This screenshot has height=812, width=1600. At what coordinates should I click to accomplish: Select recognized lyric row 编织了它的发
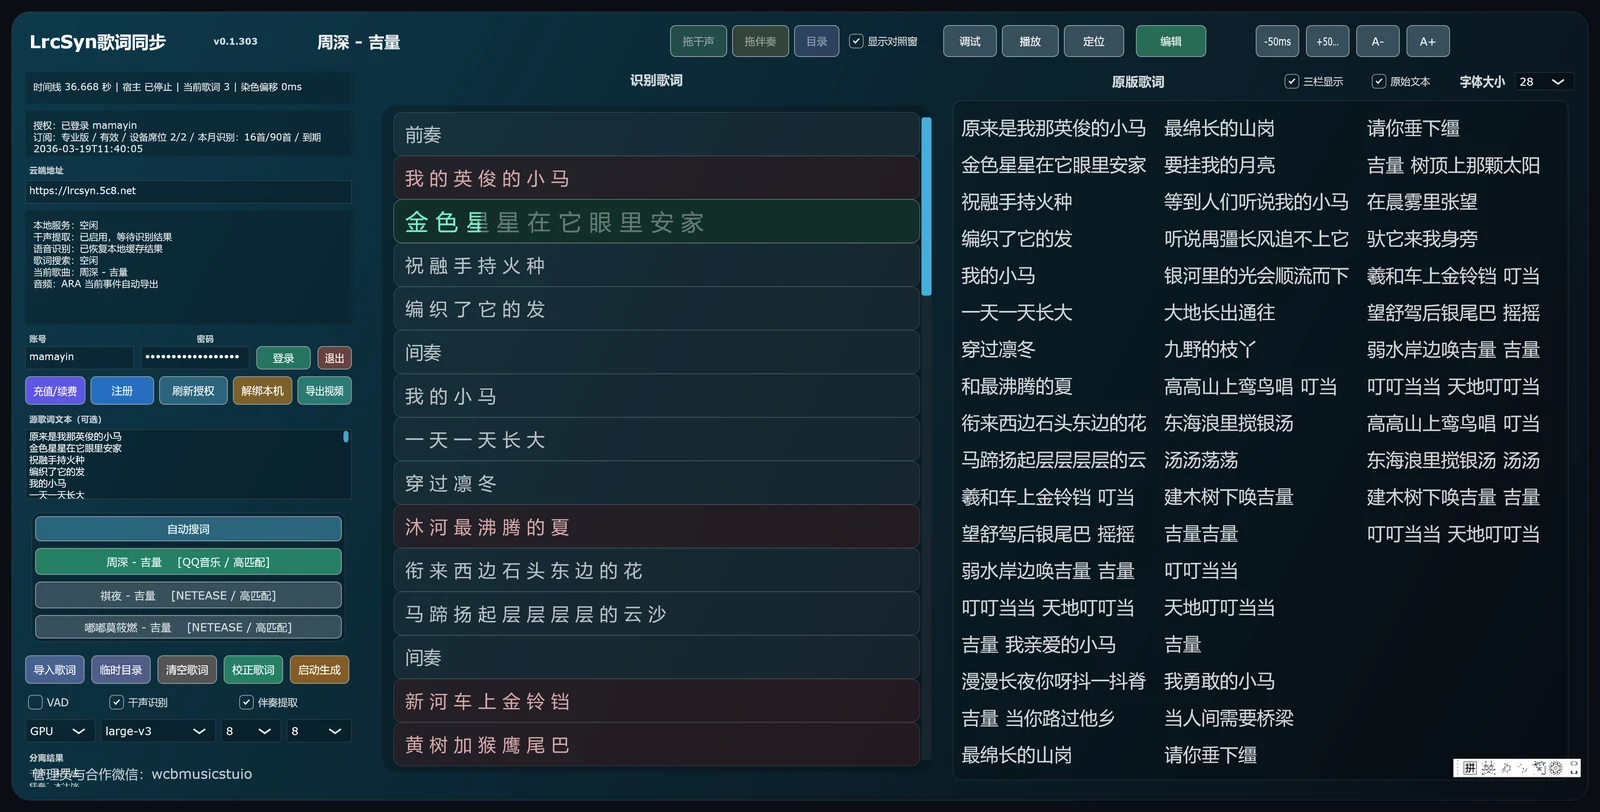click(x=656, y=309)
